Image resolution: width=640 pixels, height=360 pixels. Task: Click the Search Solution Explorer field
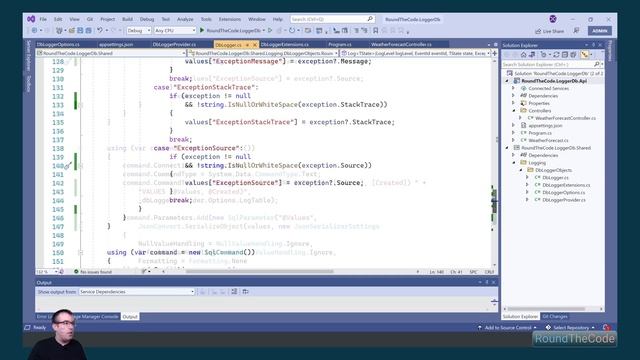[x=553, y=64]
